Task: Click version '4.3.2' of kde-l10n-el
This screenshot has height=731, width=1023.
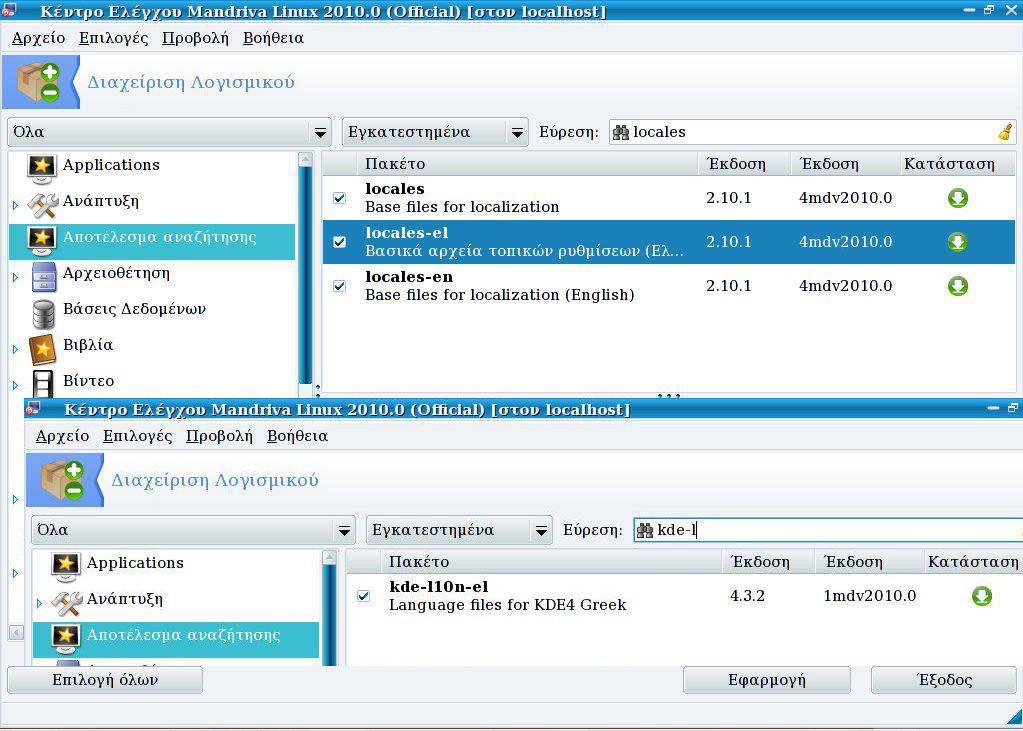Action: tap(747, 596)
